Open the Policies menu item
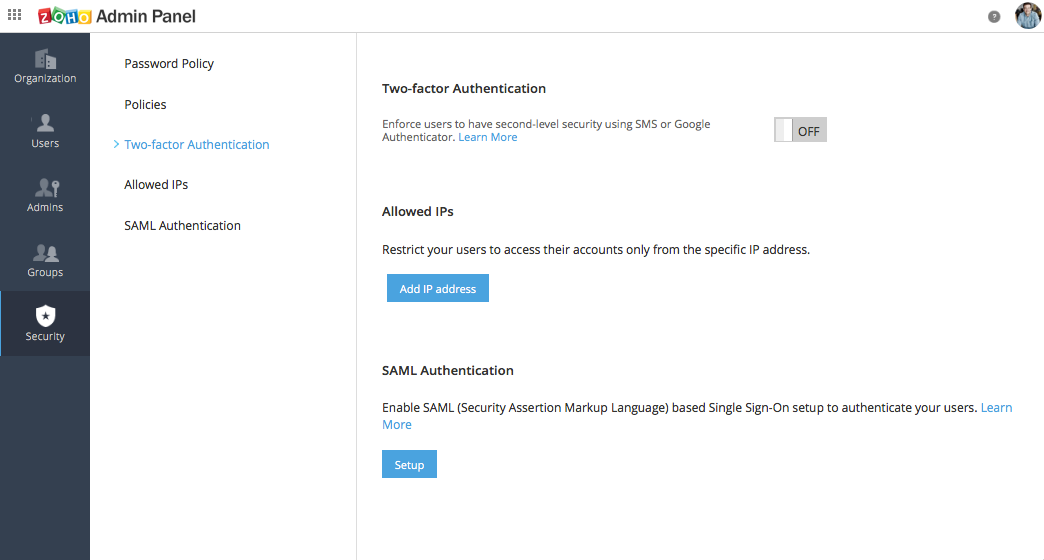Image resolution: width=1044 pixels, height=560 pixels. click(145, 105)
